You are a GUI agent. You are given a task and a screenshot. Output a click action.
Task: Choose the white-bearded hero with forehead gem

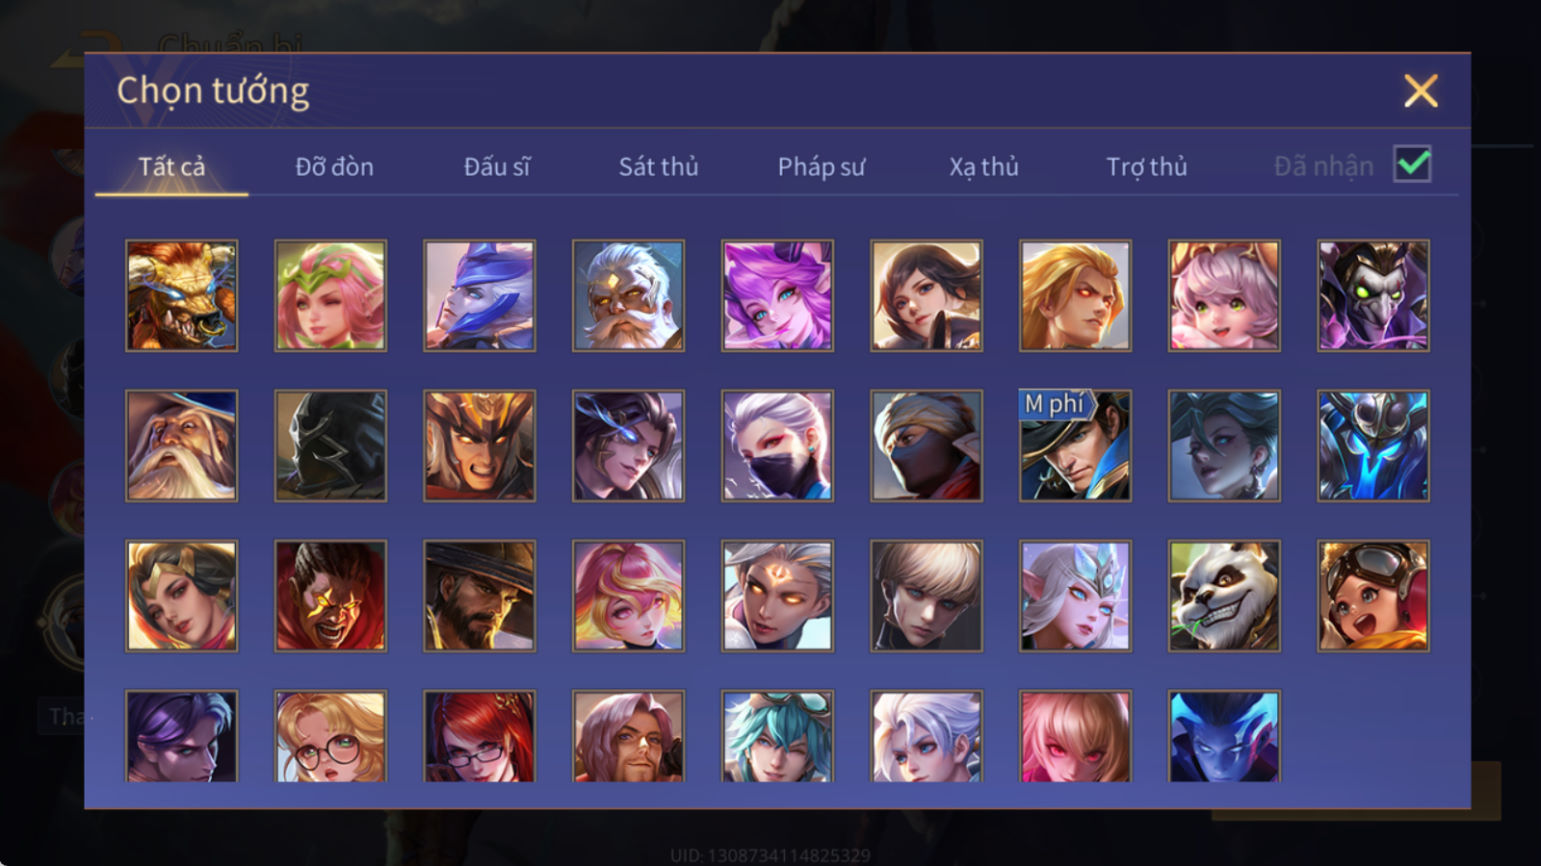point(628,296)
